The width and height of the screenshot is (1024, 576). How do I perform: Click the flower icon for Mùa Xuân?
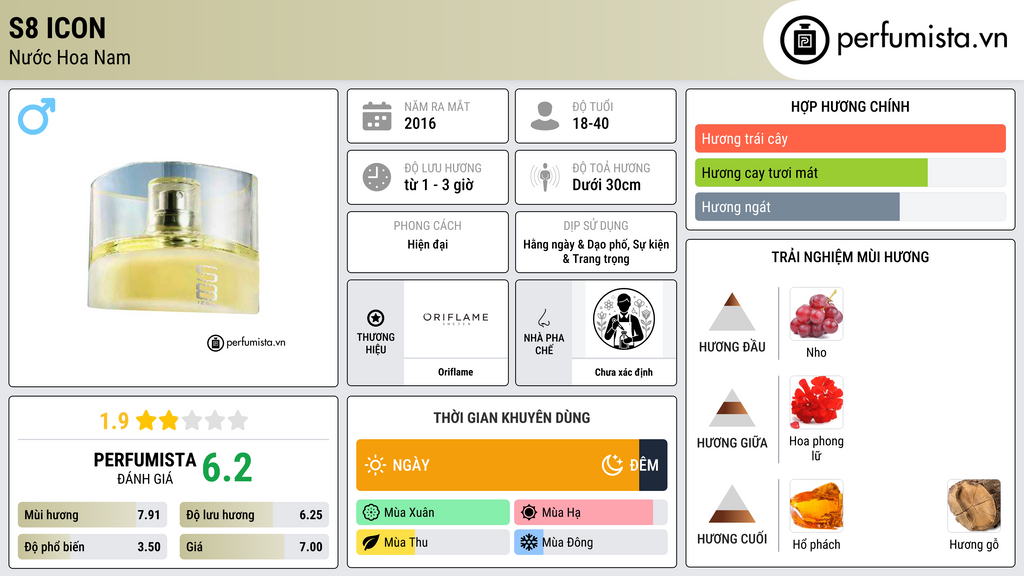371,513
